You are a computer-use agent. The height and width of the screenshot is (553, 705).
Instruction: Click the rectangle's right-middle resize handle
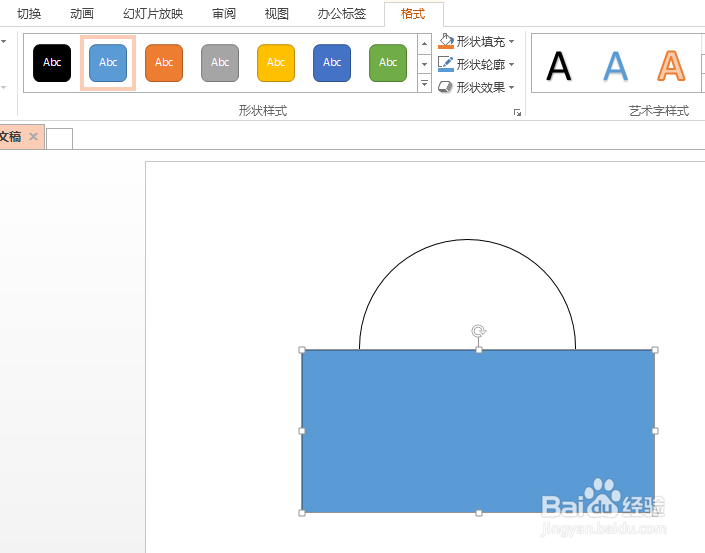(655, 431)
